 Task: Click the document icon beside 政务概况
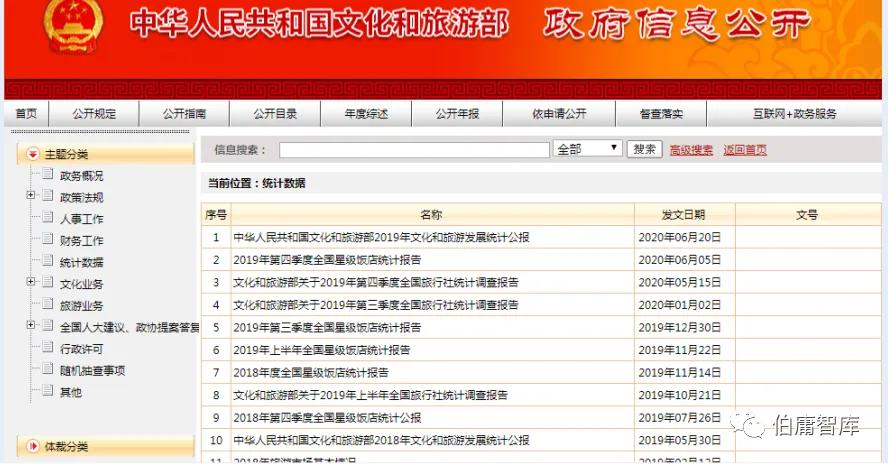(x=48, y=174)
